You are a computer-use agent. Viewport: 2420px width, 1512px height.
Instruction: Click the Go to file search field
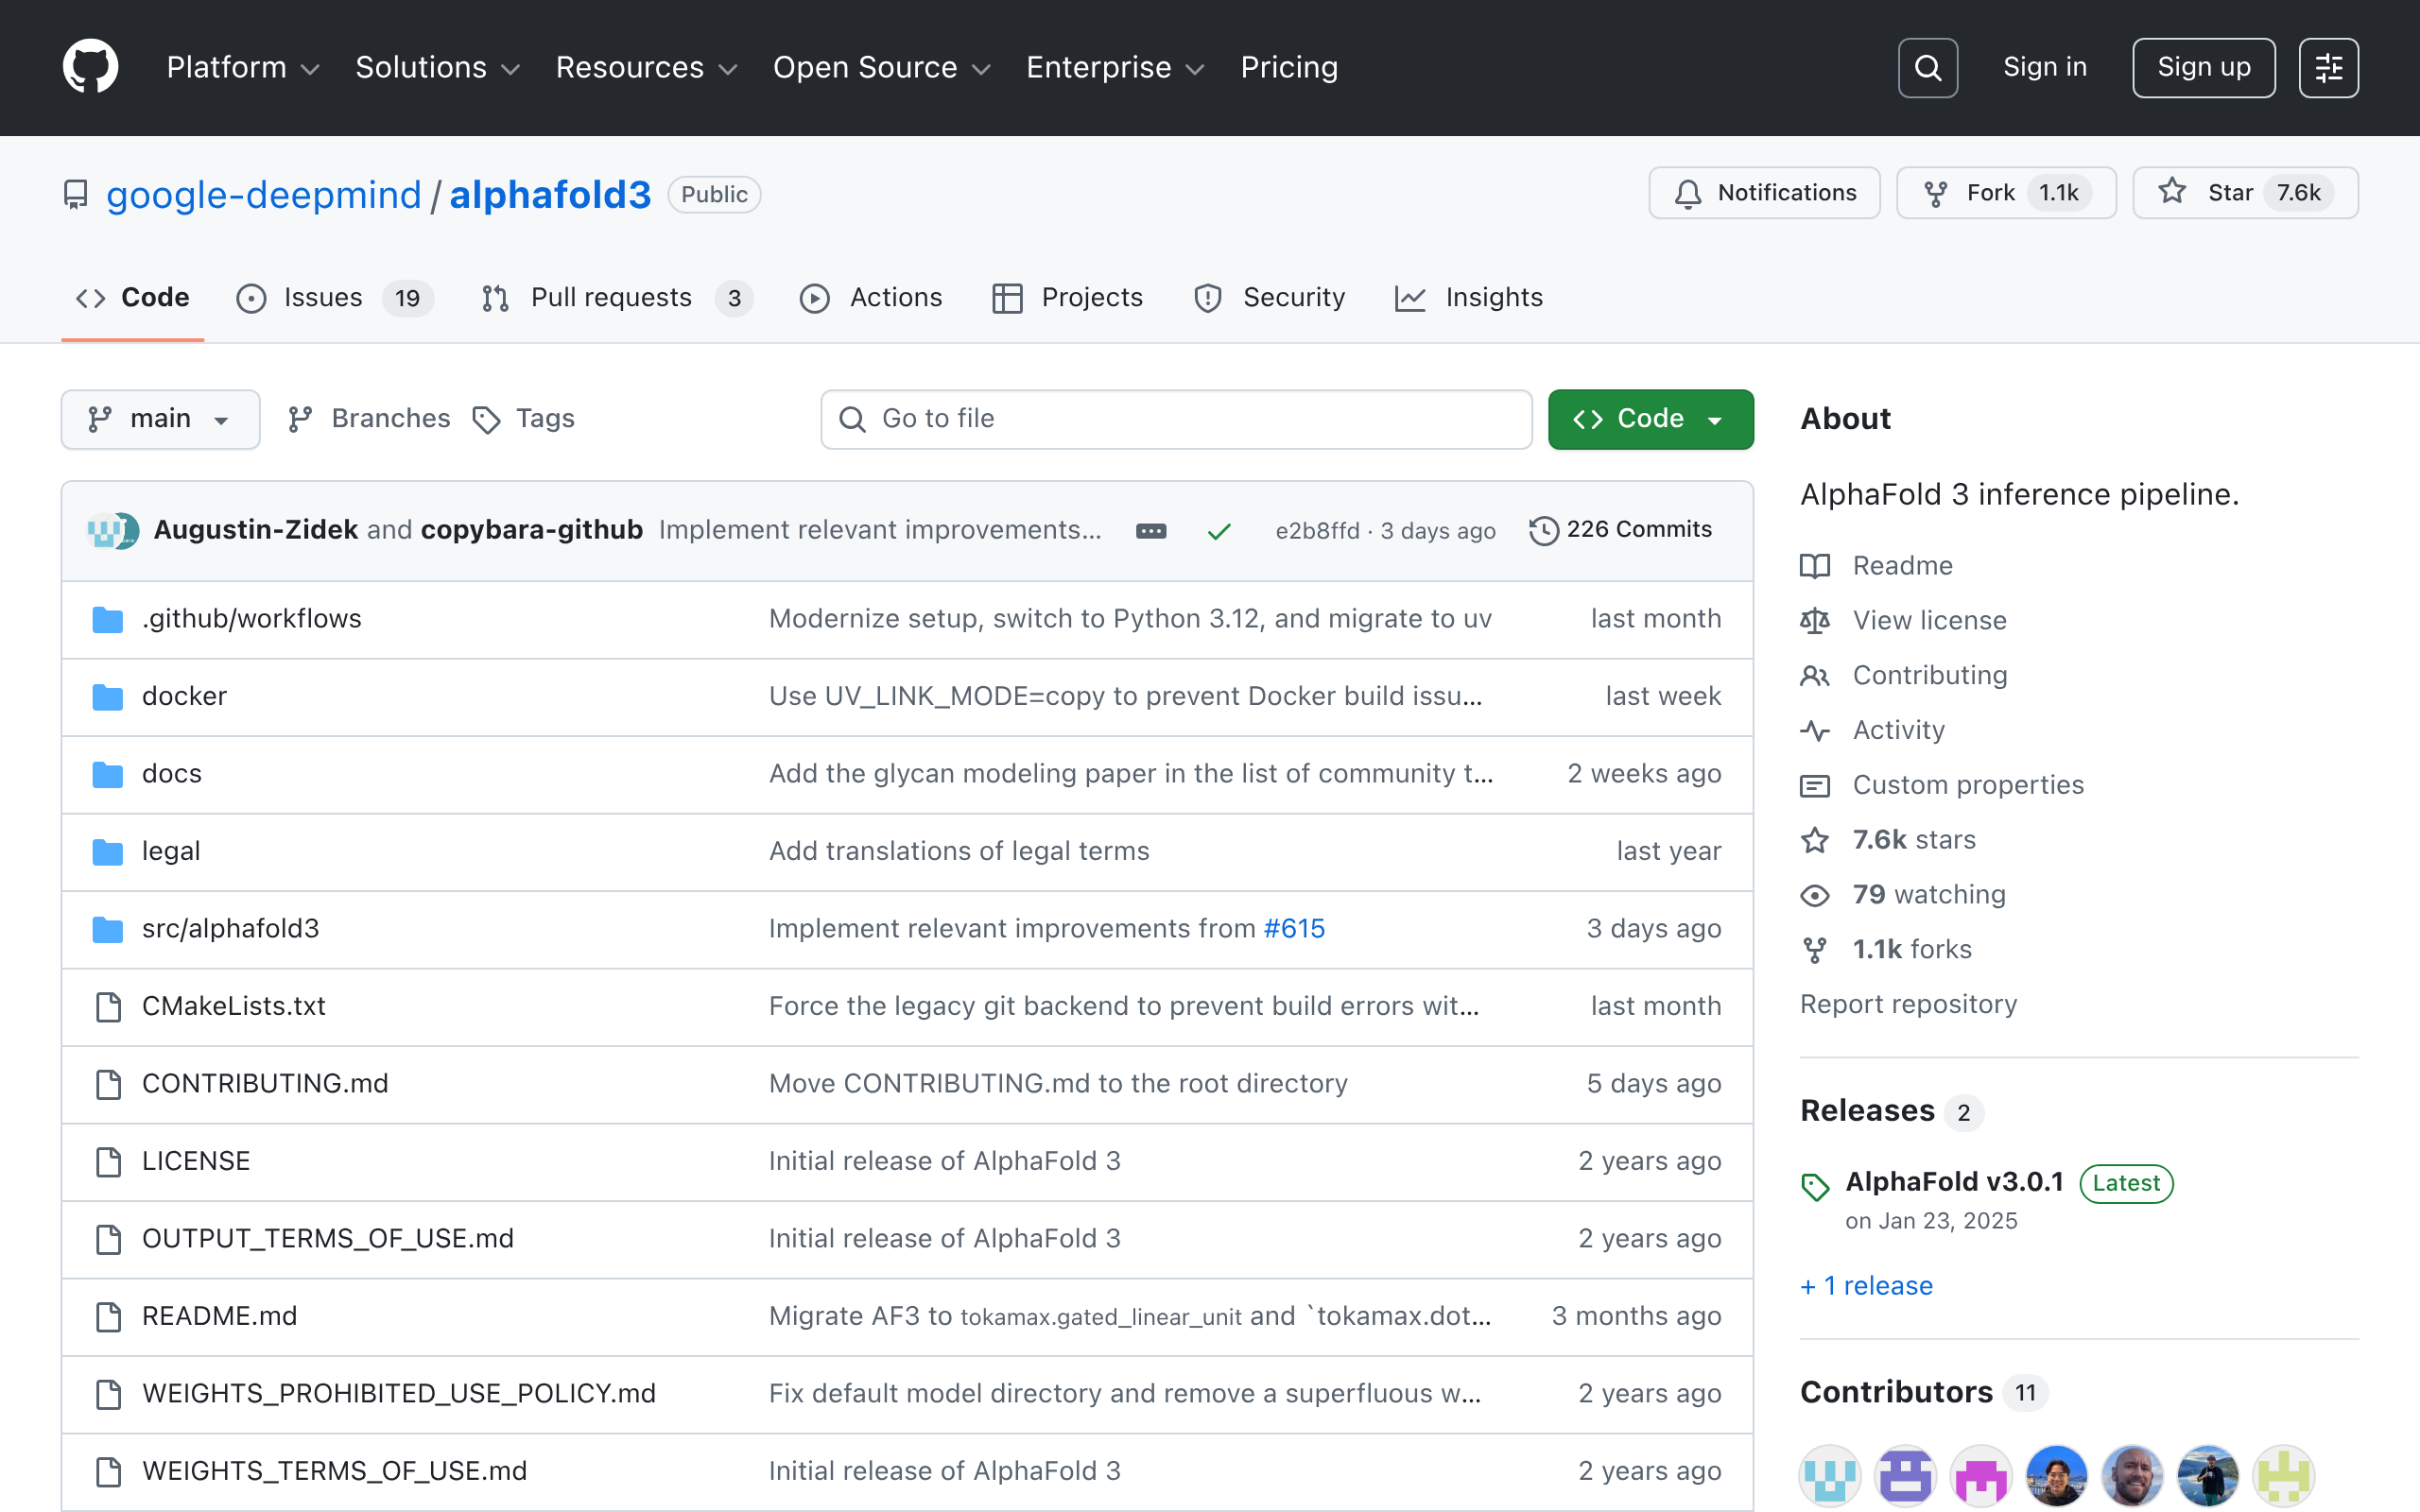[x=1176, y=419]
